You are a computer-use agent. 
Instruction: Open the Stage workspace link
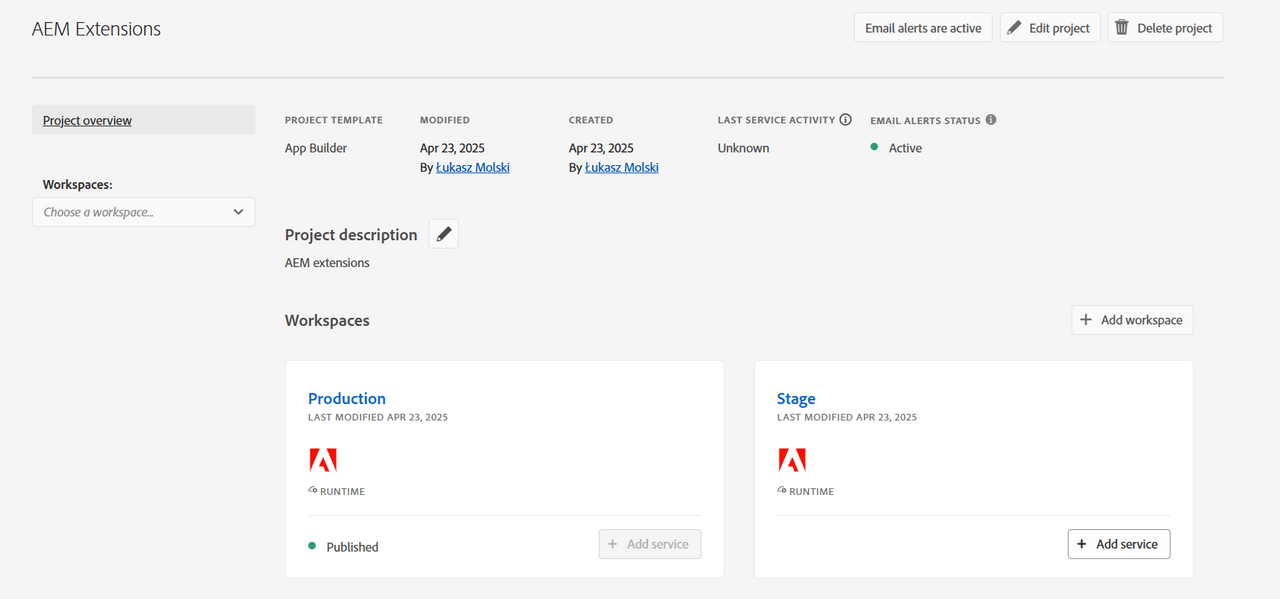pyautogui.click(x=796, y=398)
